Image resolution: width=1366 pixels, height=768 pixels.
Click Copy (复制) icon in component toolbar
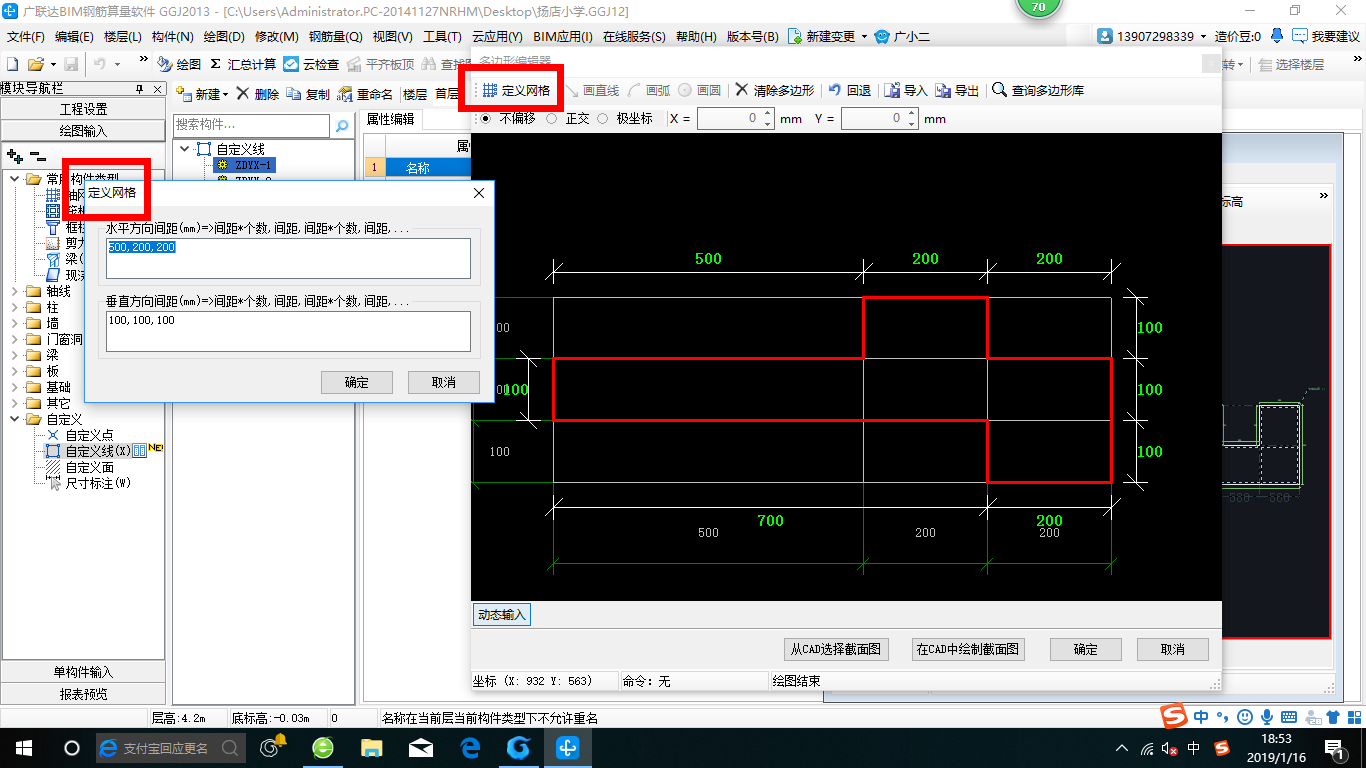click(x=294, y=94)
